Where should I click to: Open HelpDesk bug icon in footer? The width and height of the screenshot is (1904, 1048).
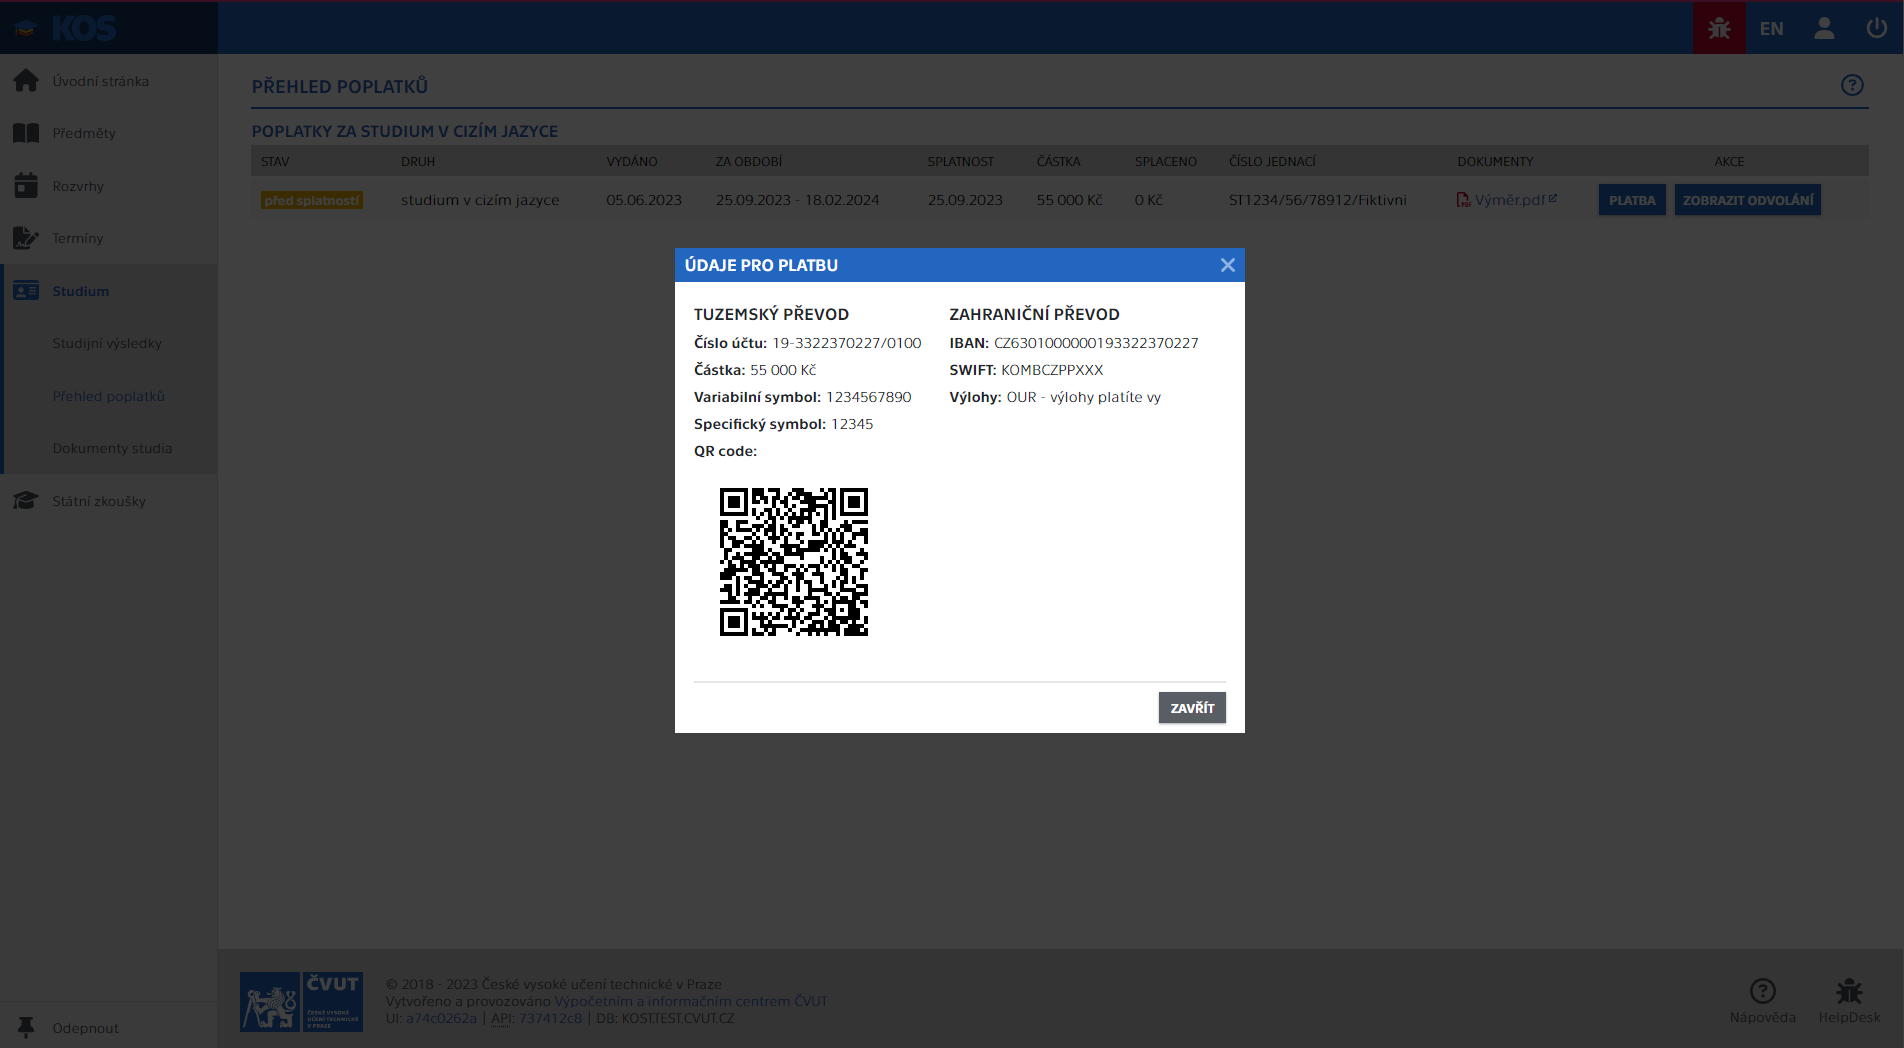(x=1848, y=991)
